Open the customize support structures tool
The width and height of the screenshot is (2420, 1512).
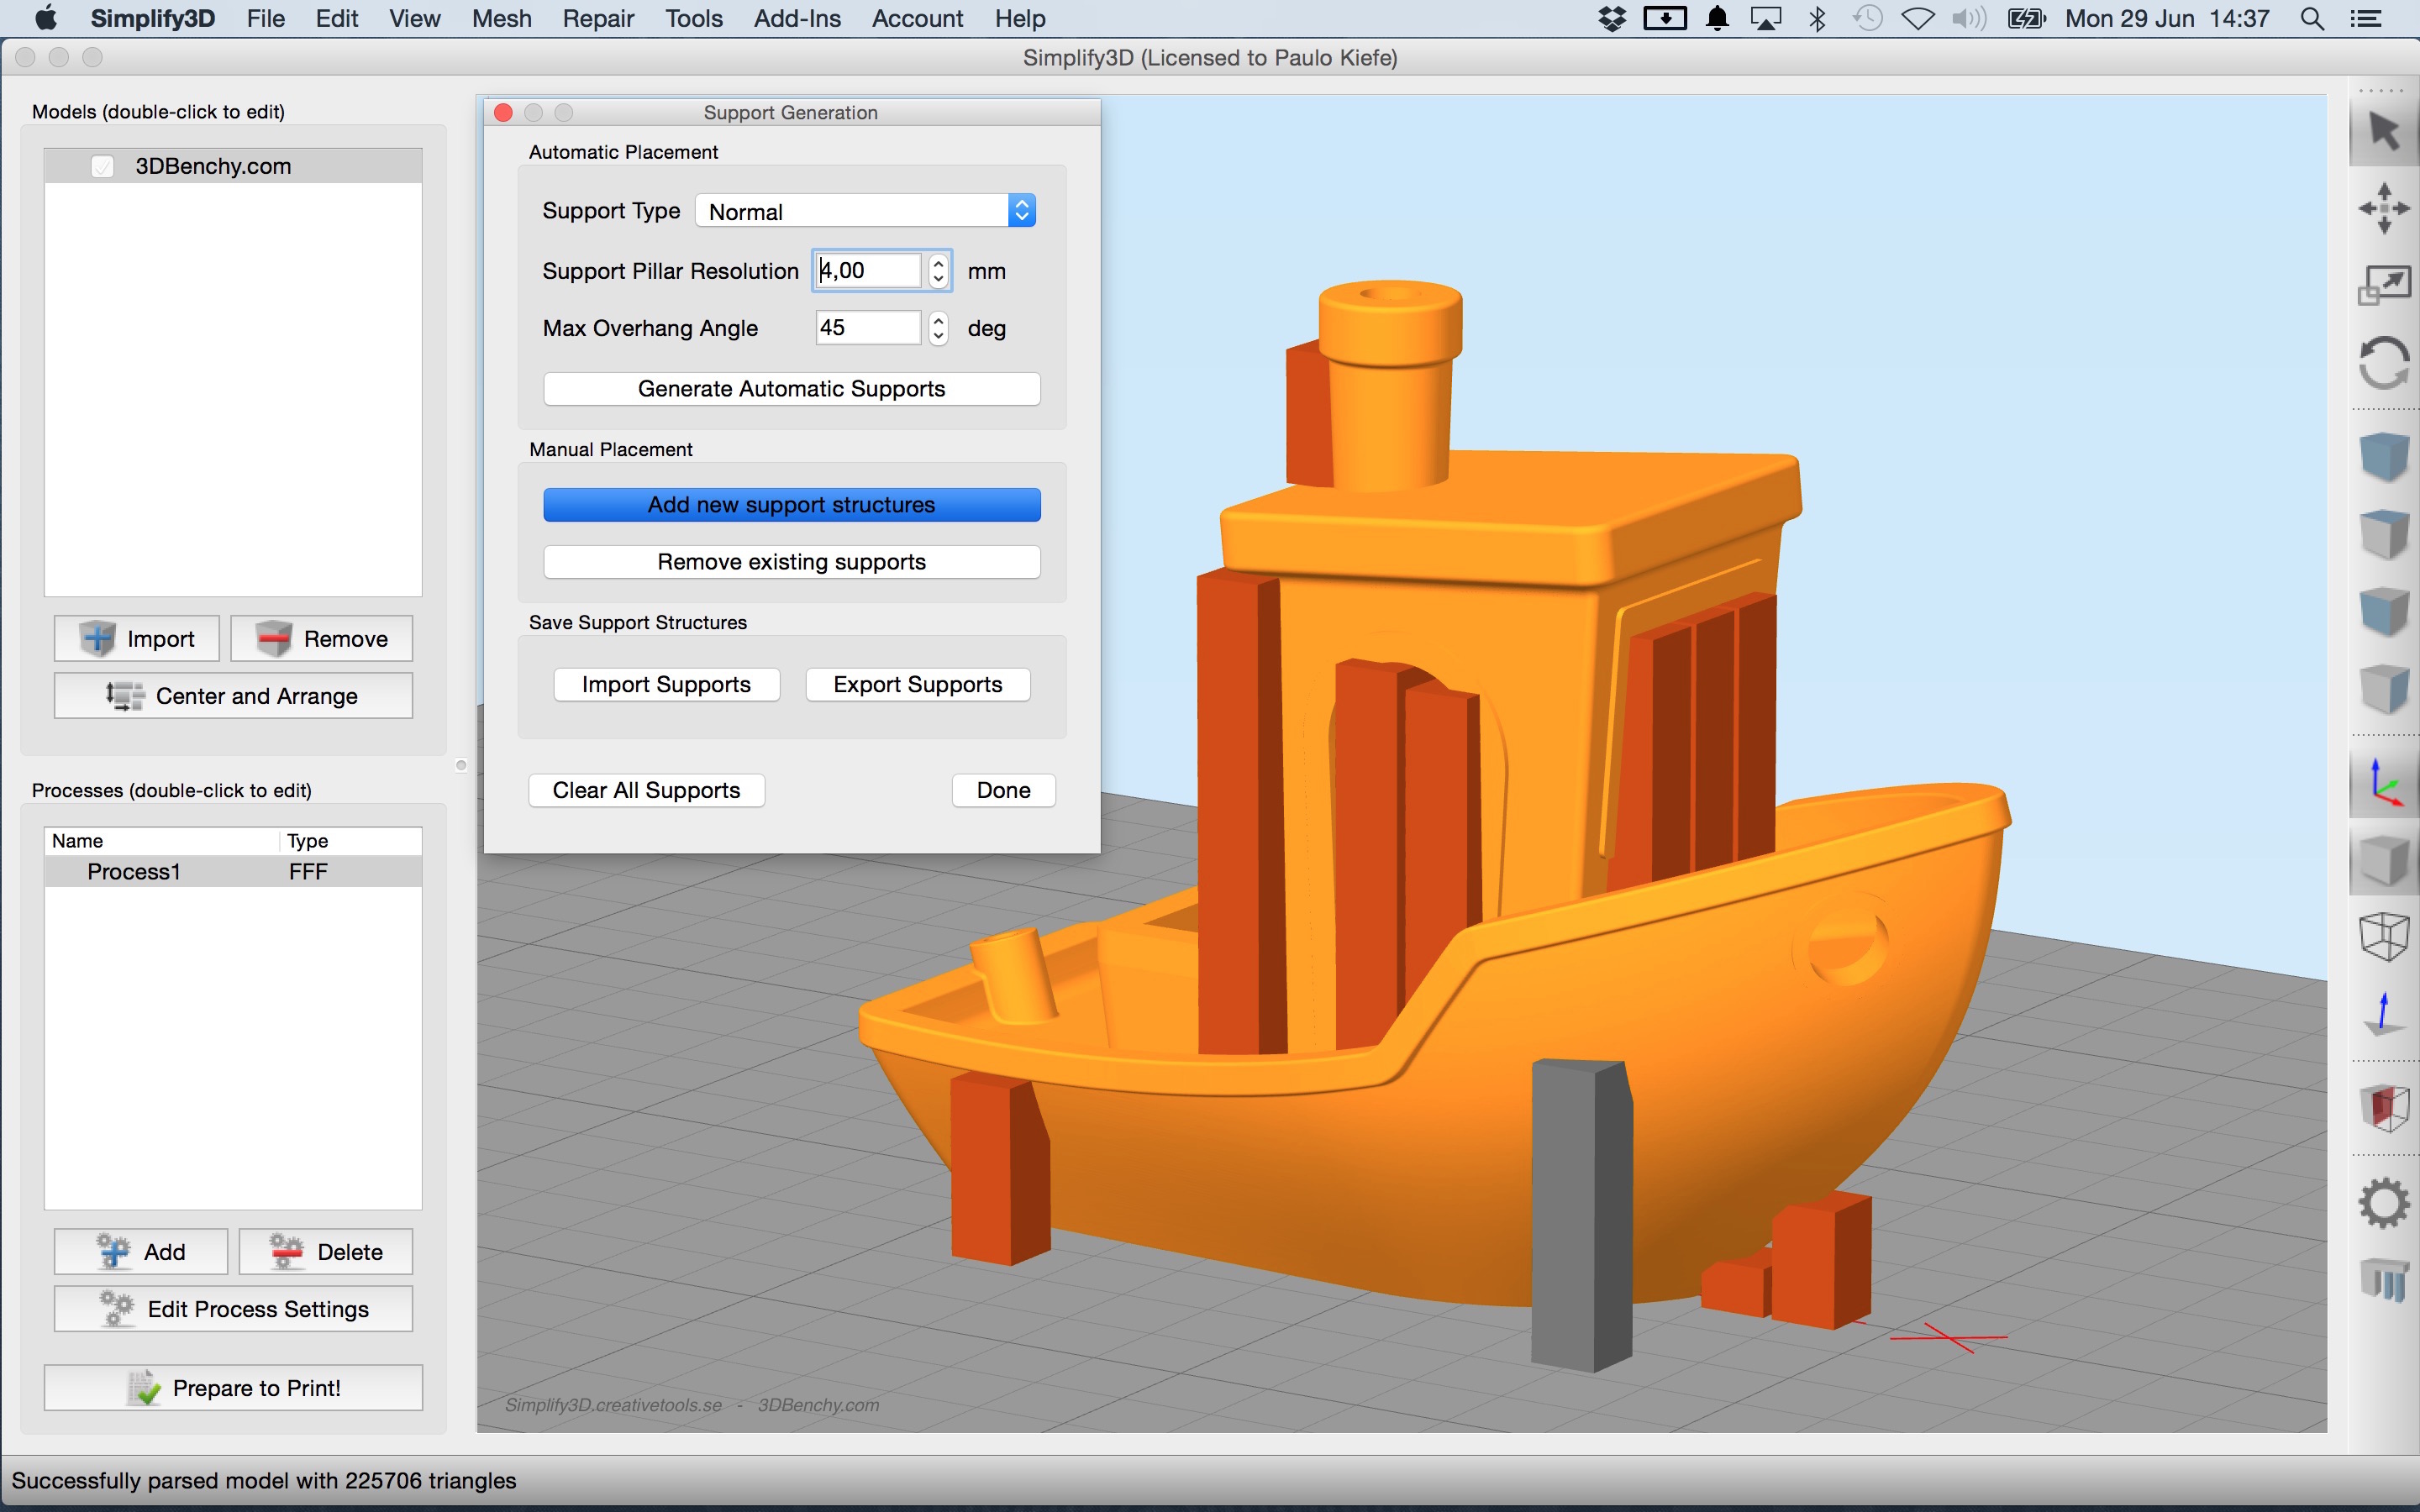pyautogui.click(x=2384, y=1280)
